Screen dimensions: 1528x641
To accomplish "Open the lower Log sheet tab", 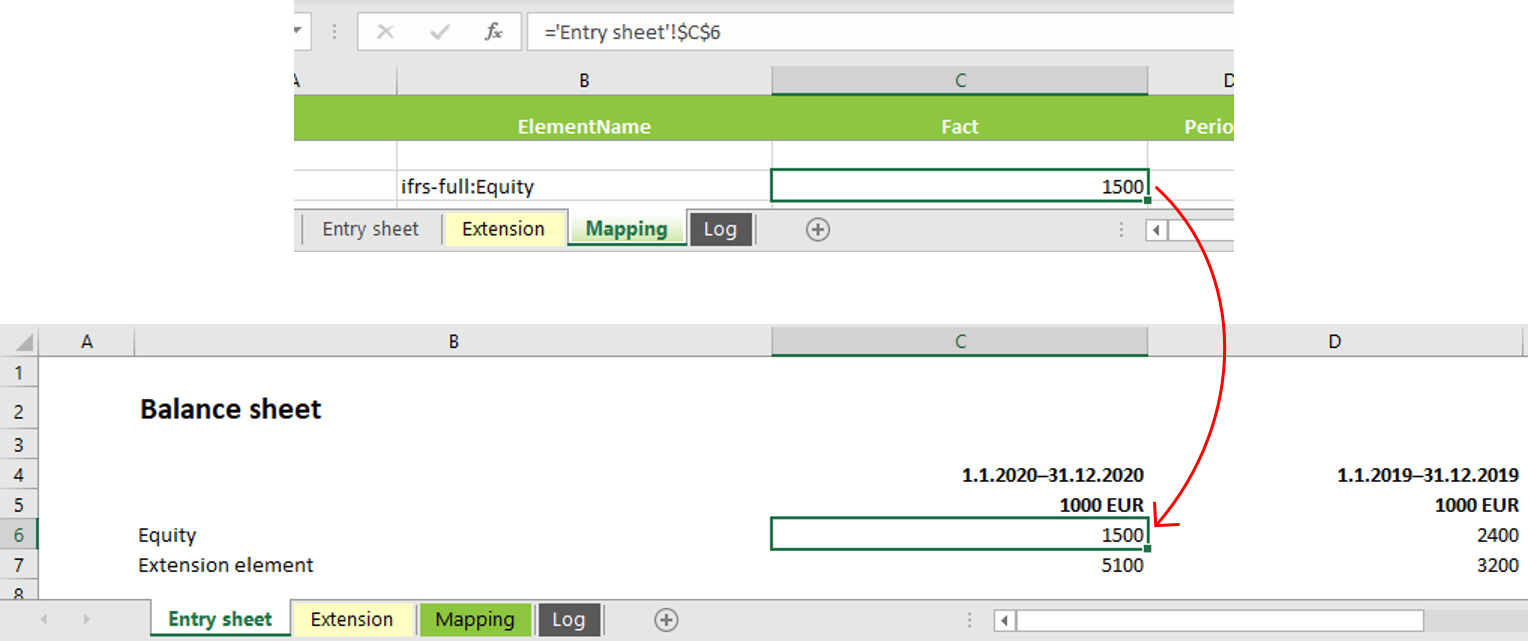I will click(x=568, y=620).
